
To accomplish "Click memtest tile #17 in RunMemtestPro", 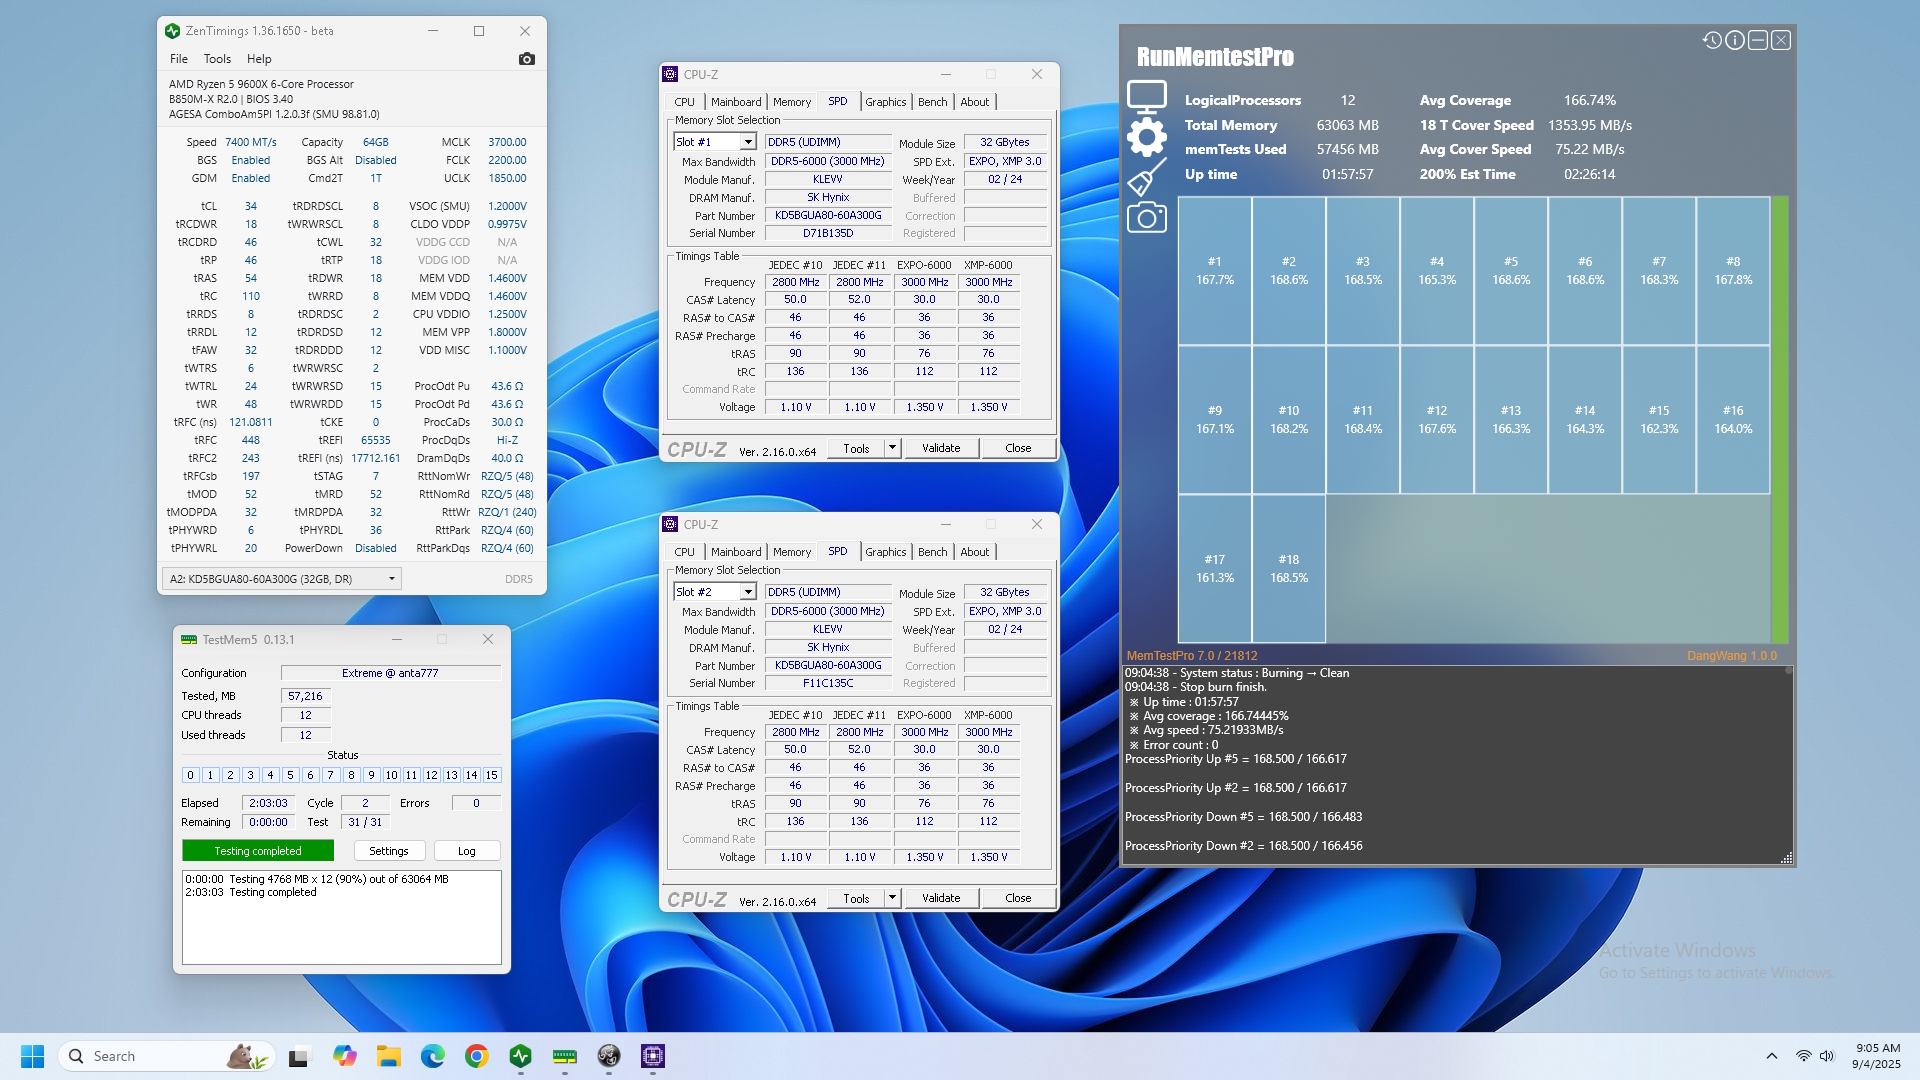I will [1214, 568].
